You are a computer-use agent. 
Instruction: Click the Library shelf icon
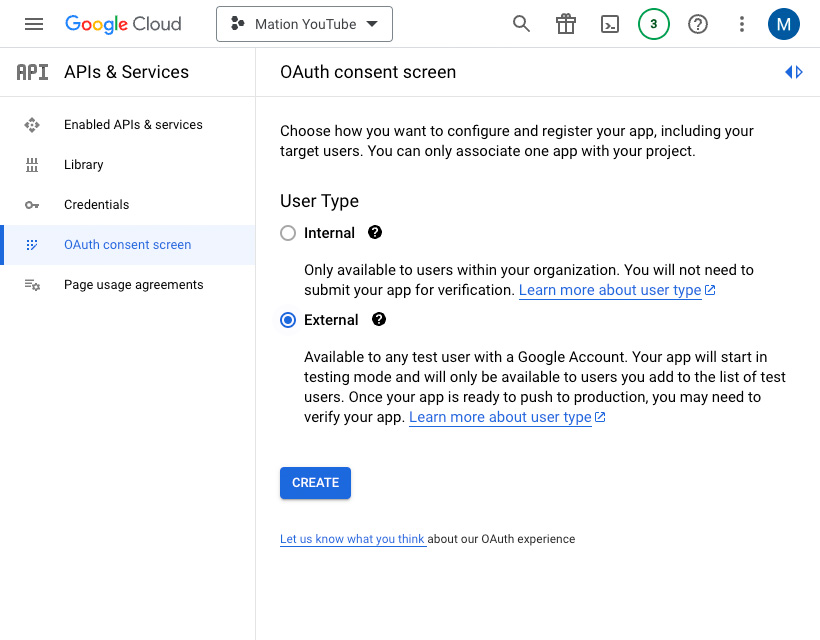32,165
